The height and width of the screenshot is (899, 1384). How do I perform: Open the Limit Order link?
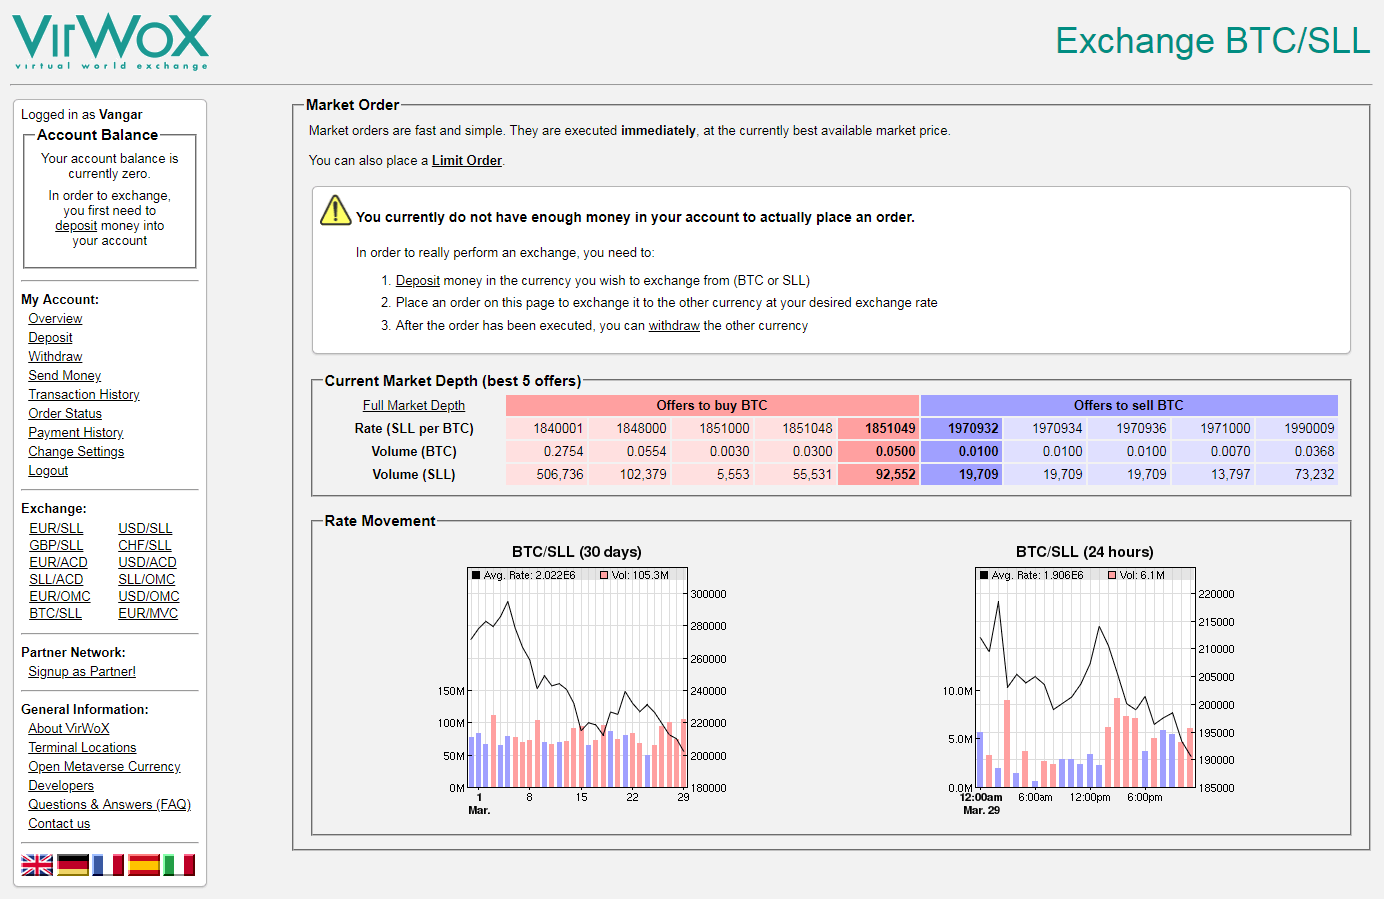(x=467, y=160)
